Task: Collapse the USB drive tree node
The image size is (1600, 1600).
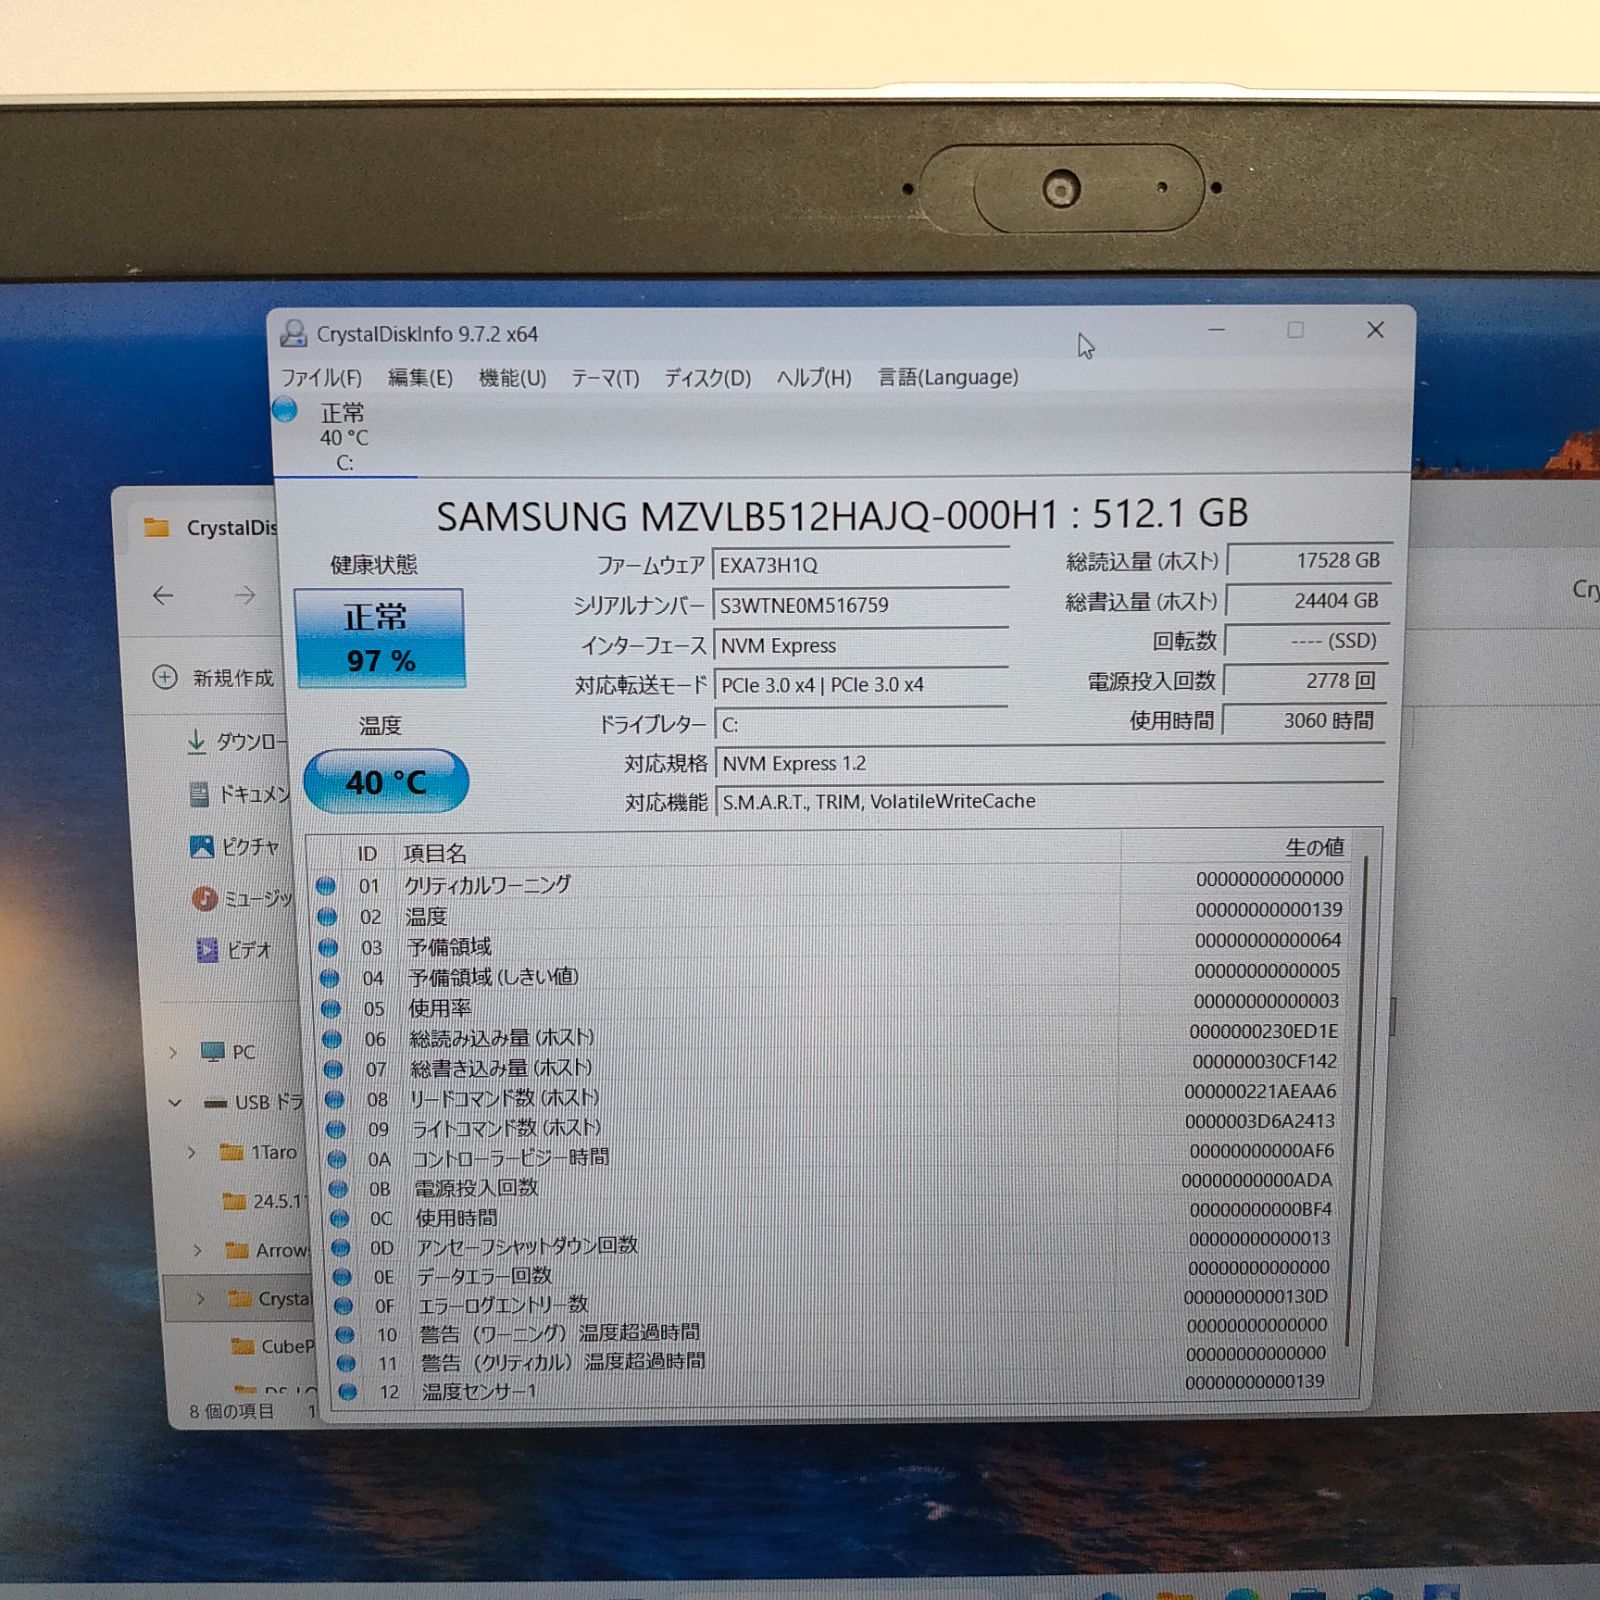Action: (x=175, y=1102)
